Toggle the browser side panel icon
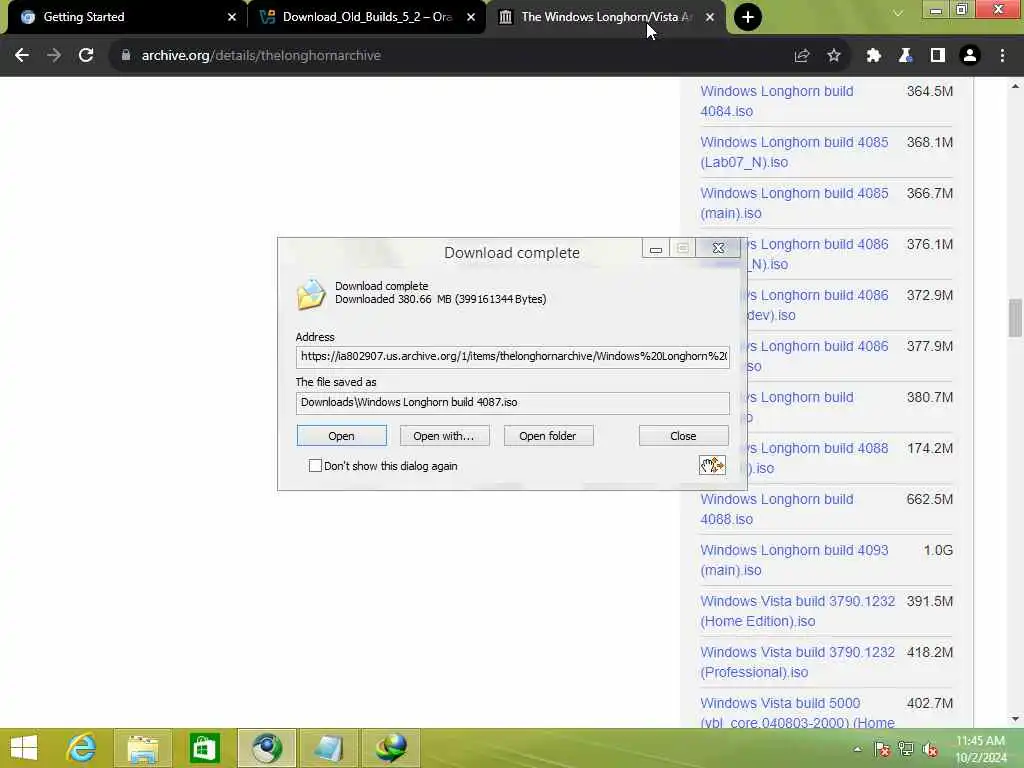 (x=938, y=56)
